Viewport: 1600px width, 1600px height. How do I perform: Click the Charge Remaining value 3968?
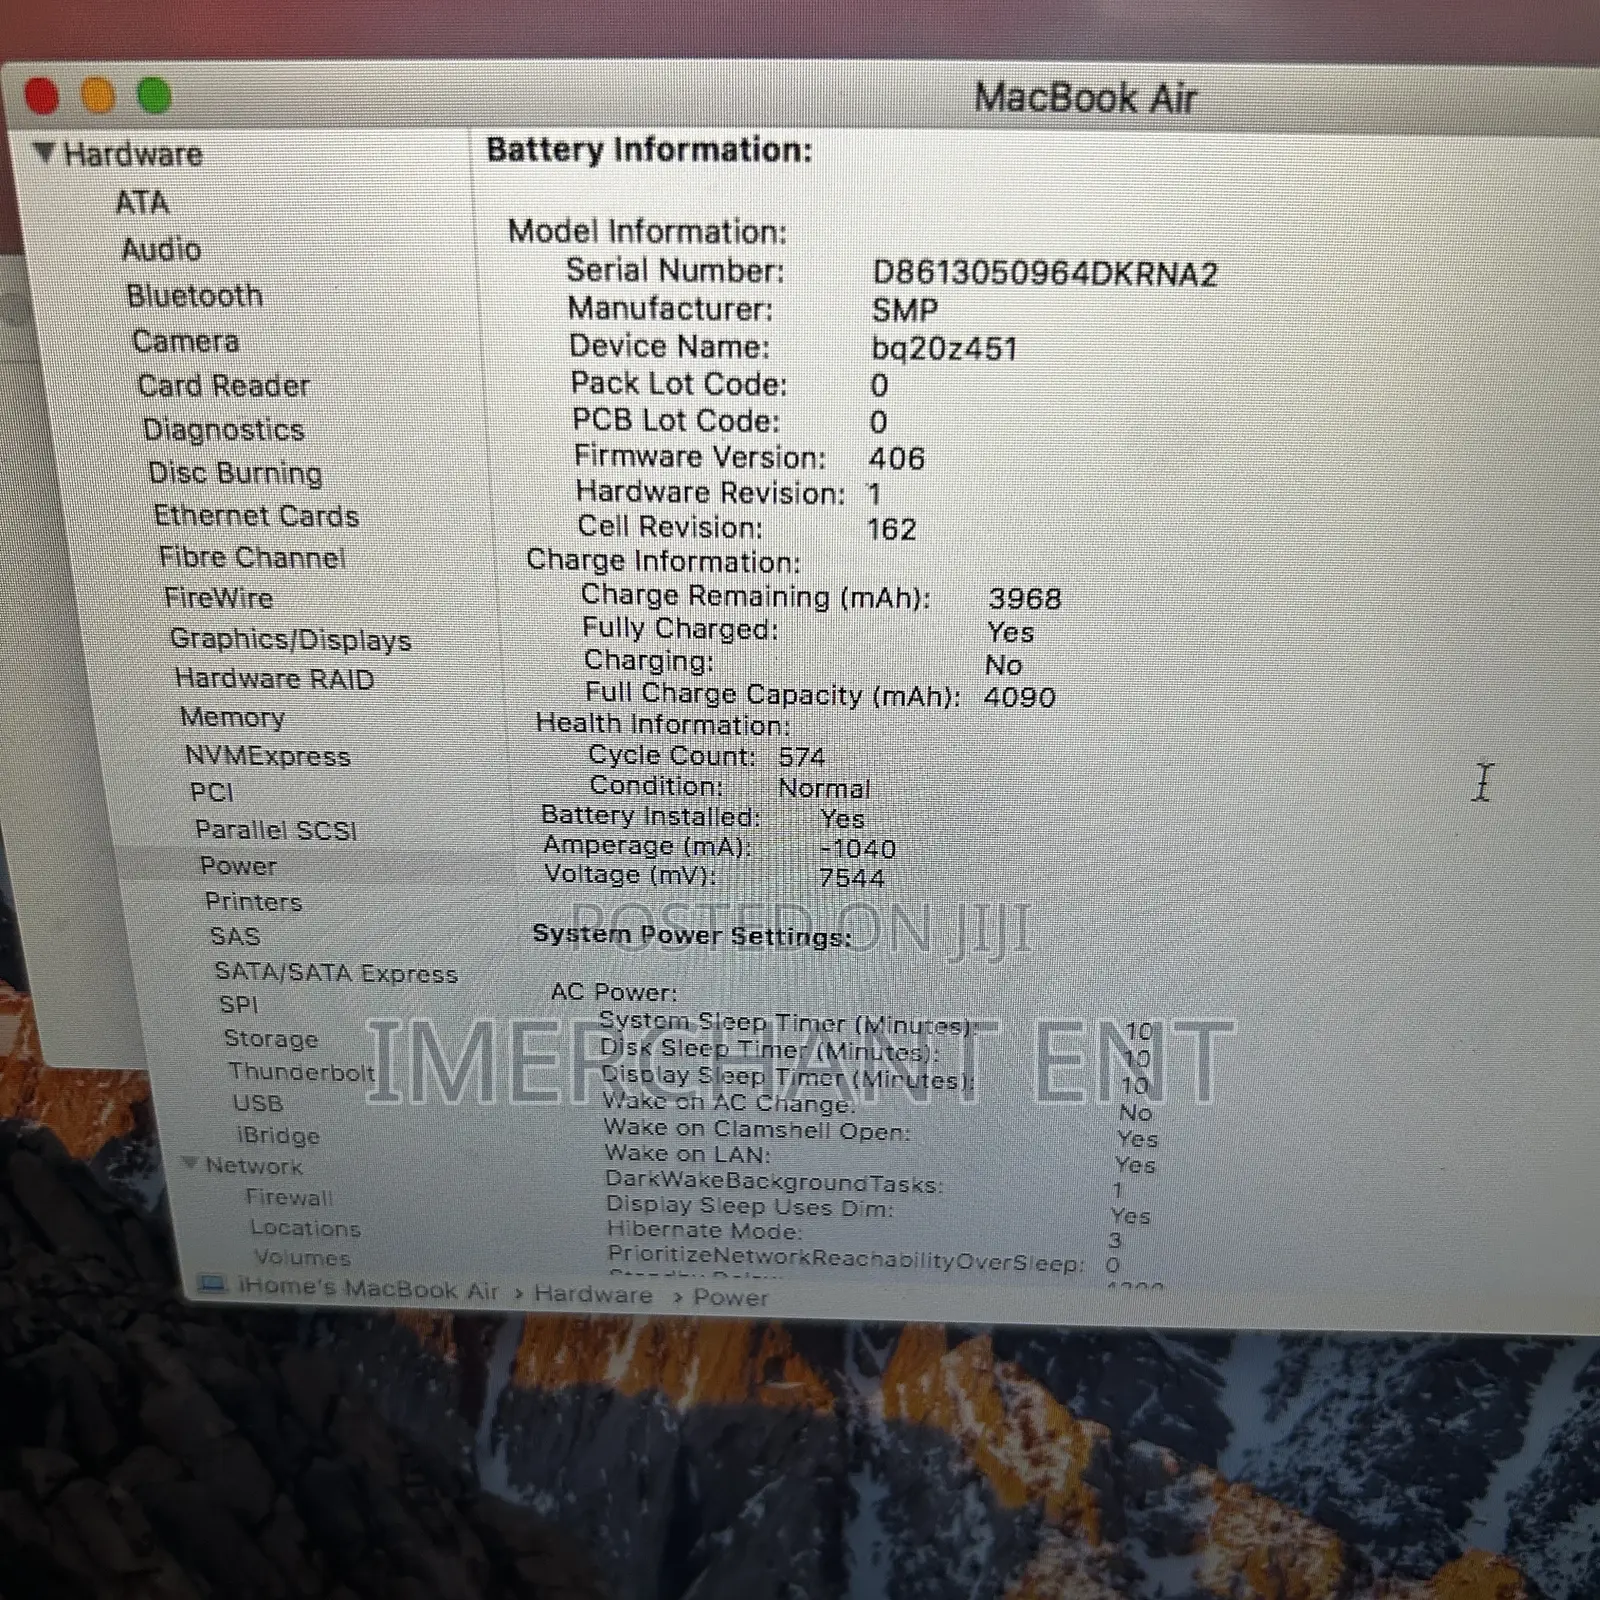coord(1025,599)
